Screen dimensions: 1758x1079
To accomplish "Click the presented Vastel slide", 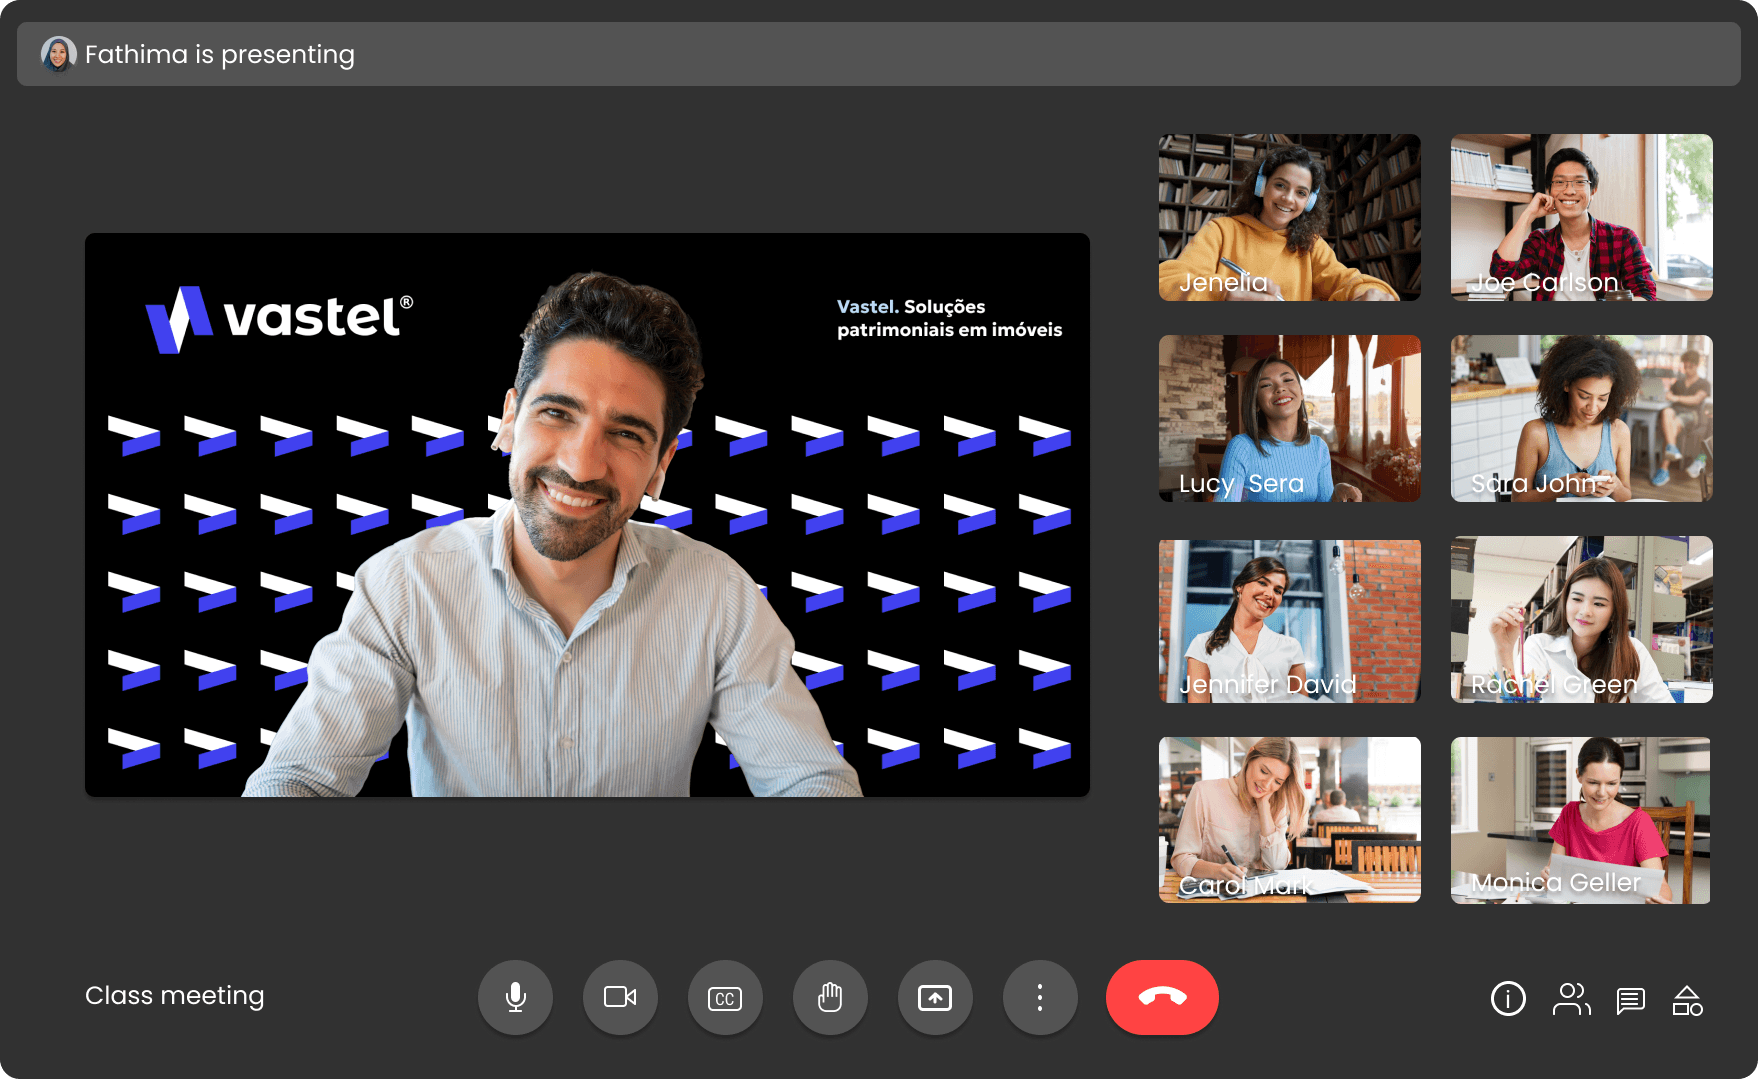I will [587, 515].
